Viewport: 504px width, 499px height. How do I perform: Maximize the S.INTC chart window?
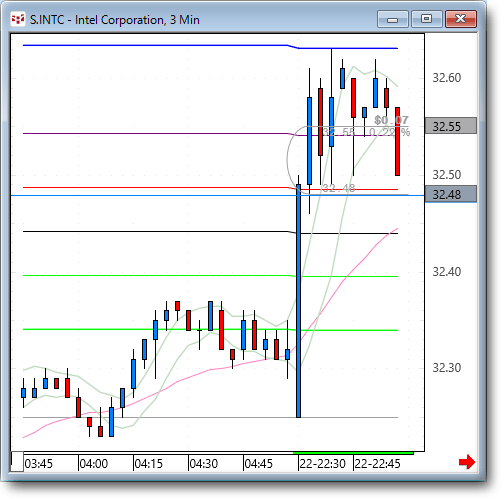coord(426,19)
